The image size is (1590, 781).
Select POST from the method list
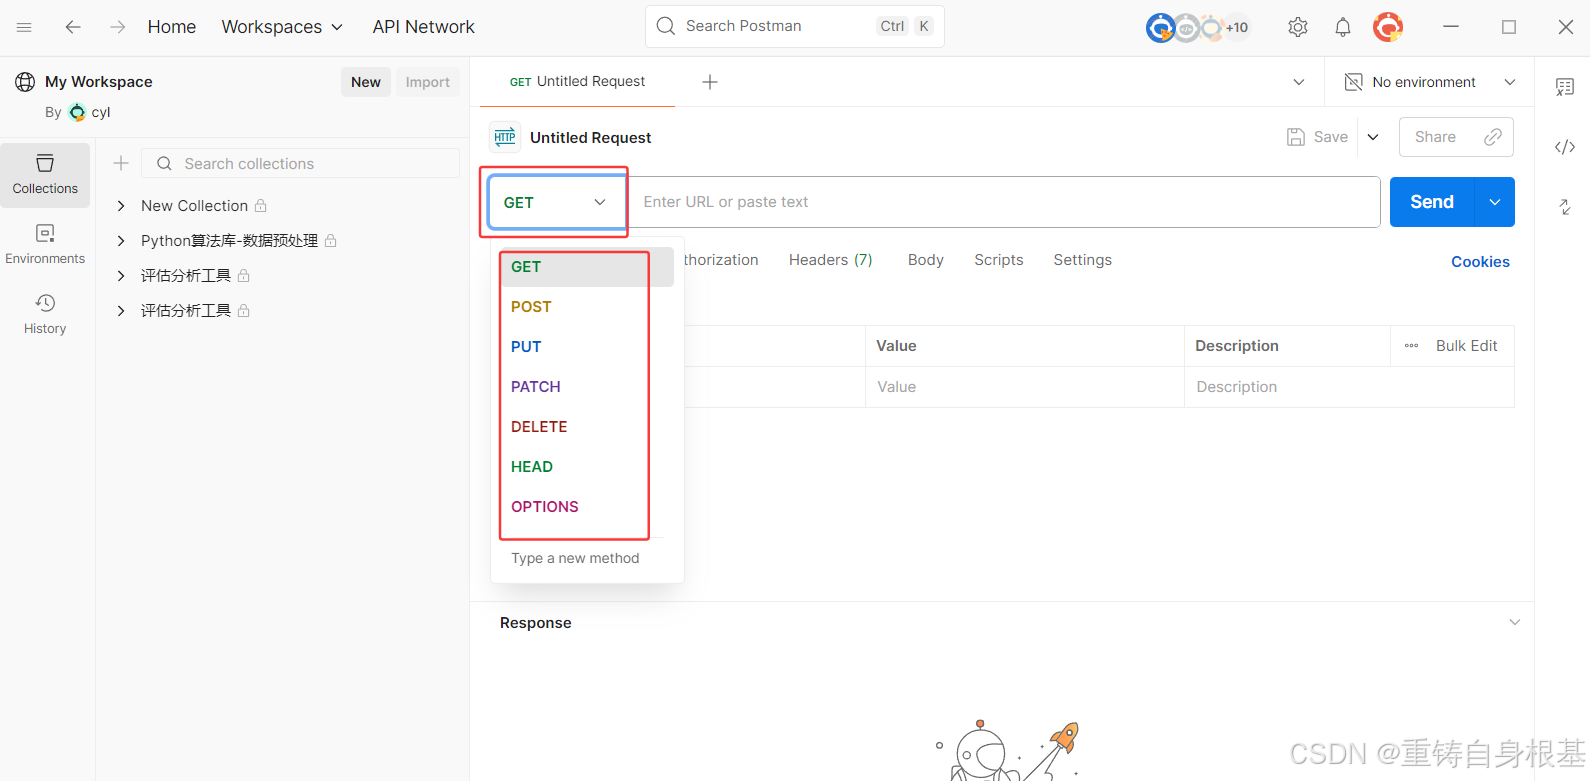click(x=531, y=307)
